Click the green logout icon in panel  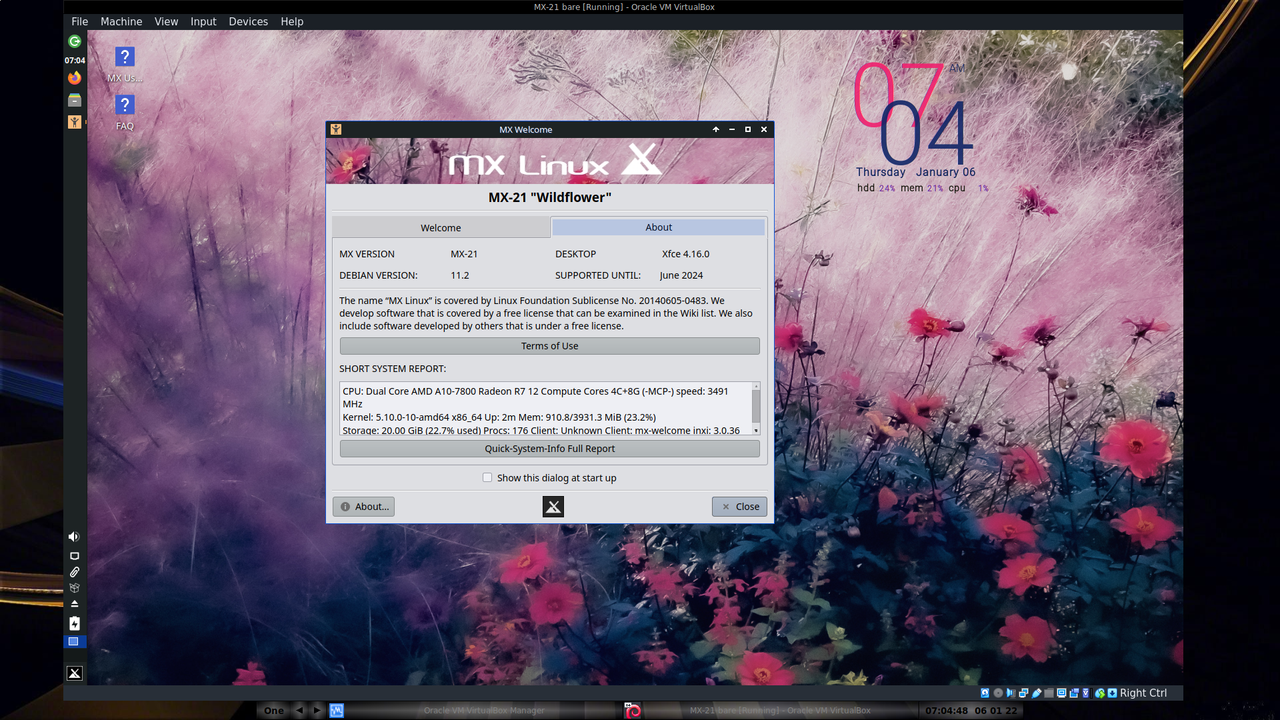pos(74,41)
